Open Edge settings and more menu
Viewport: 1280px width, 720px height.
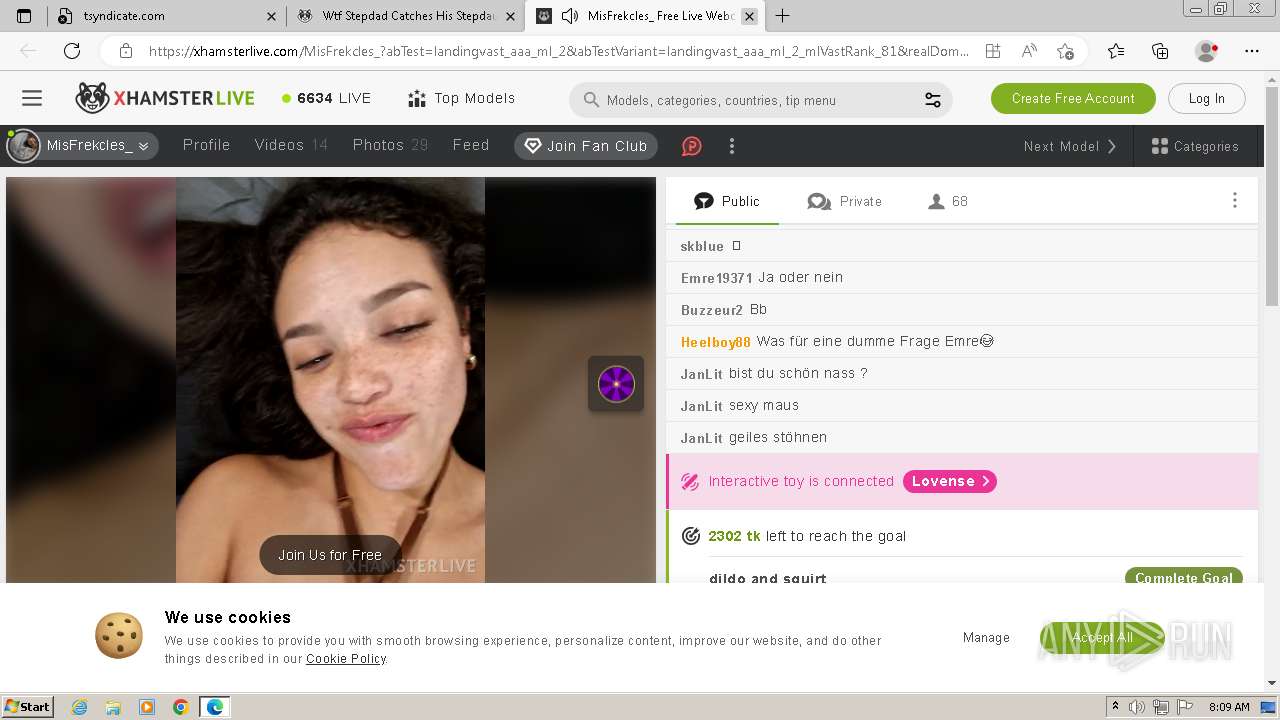(1252, 51)
